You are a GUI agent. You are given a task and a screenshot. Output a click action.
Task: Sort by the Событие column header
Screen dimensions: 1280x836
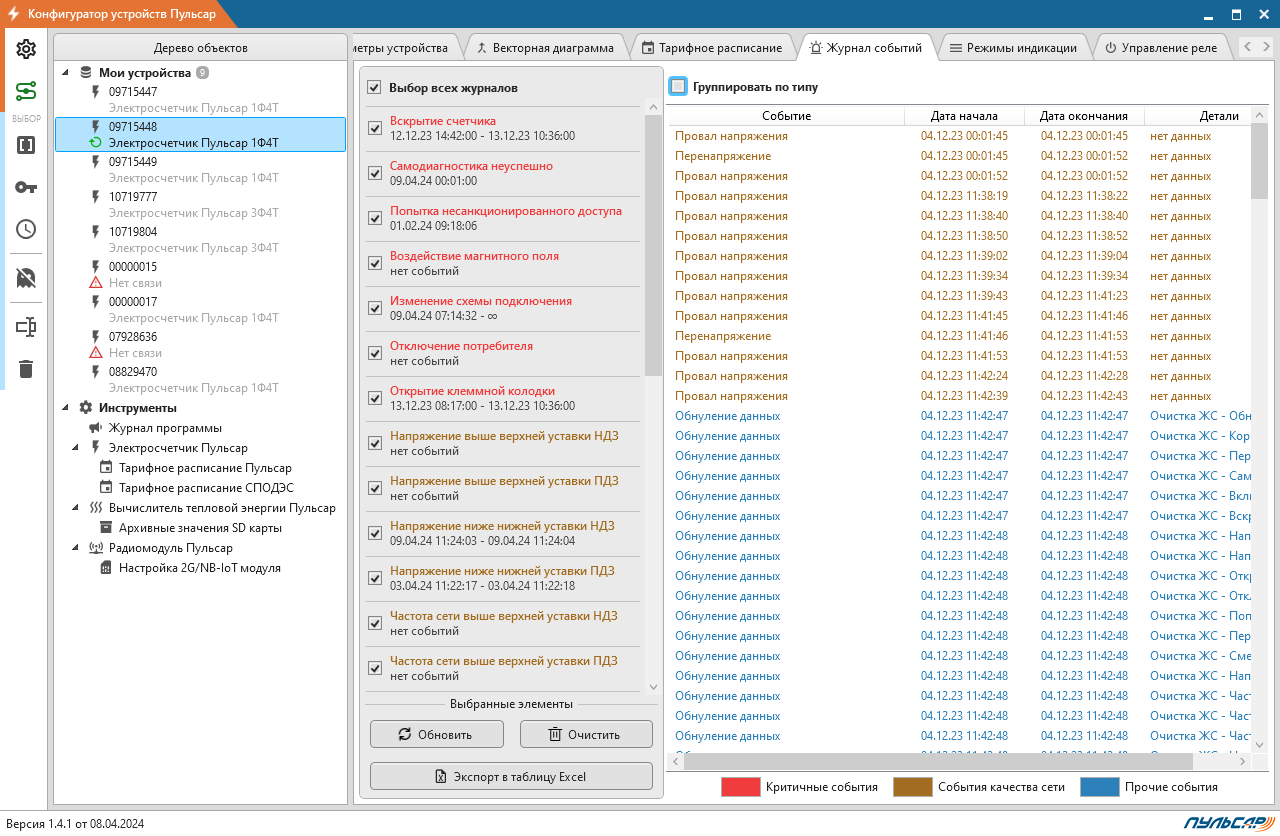point(786,116)
